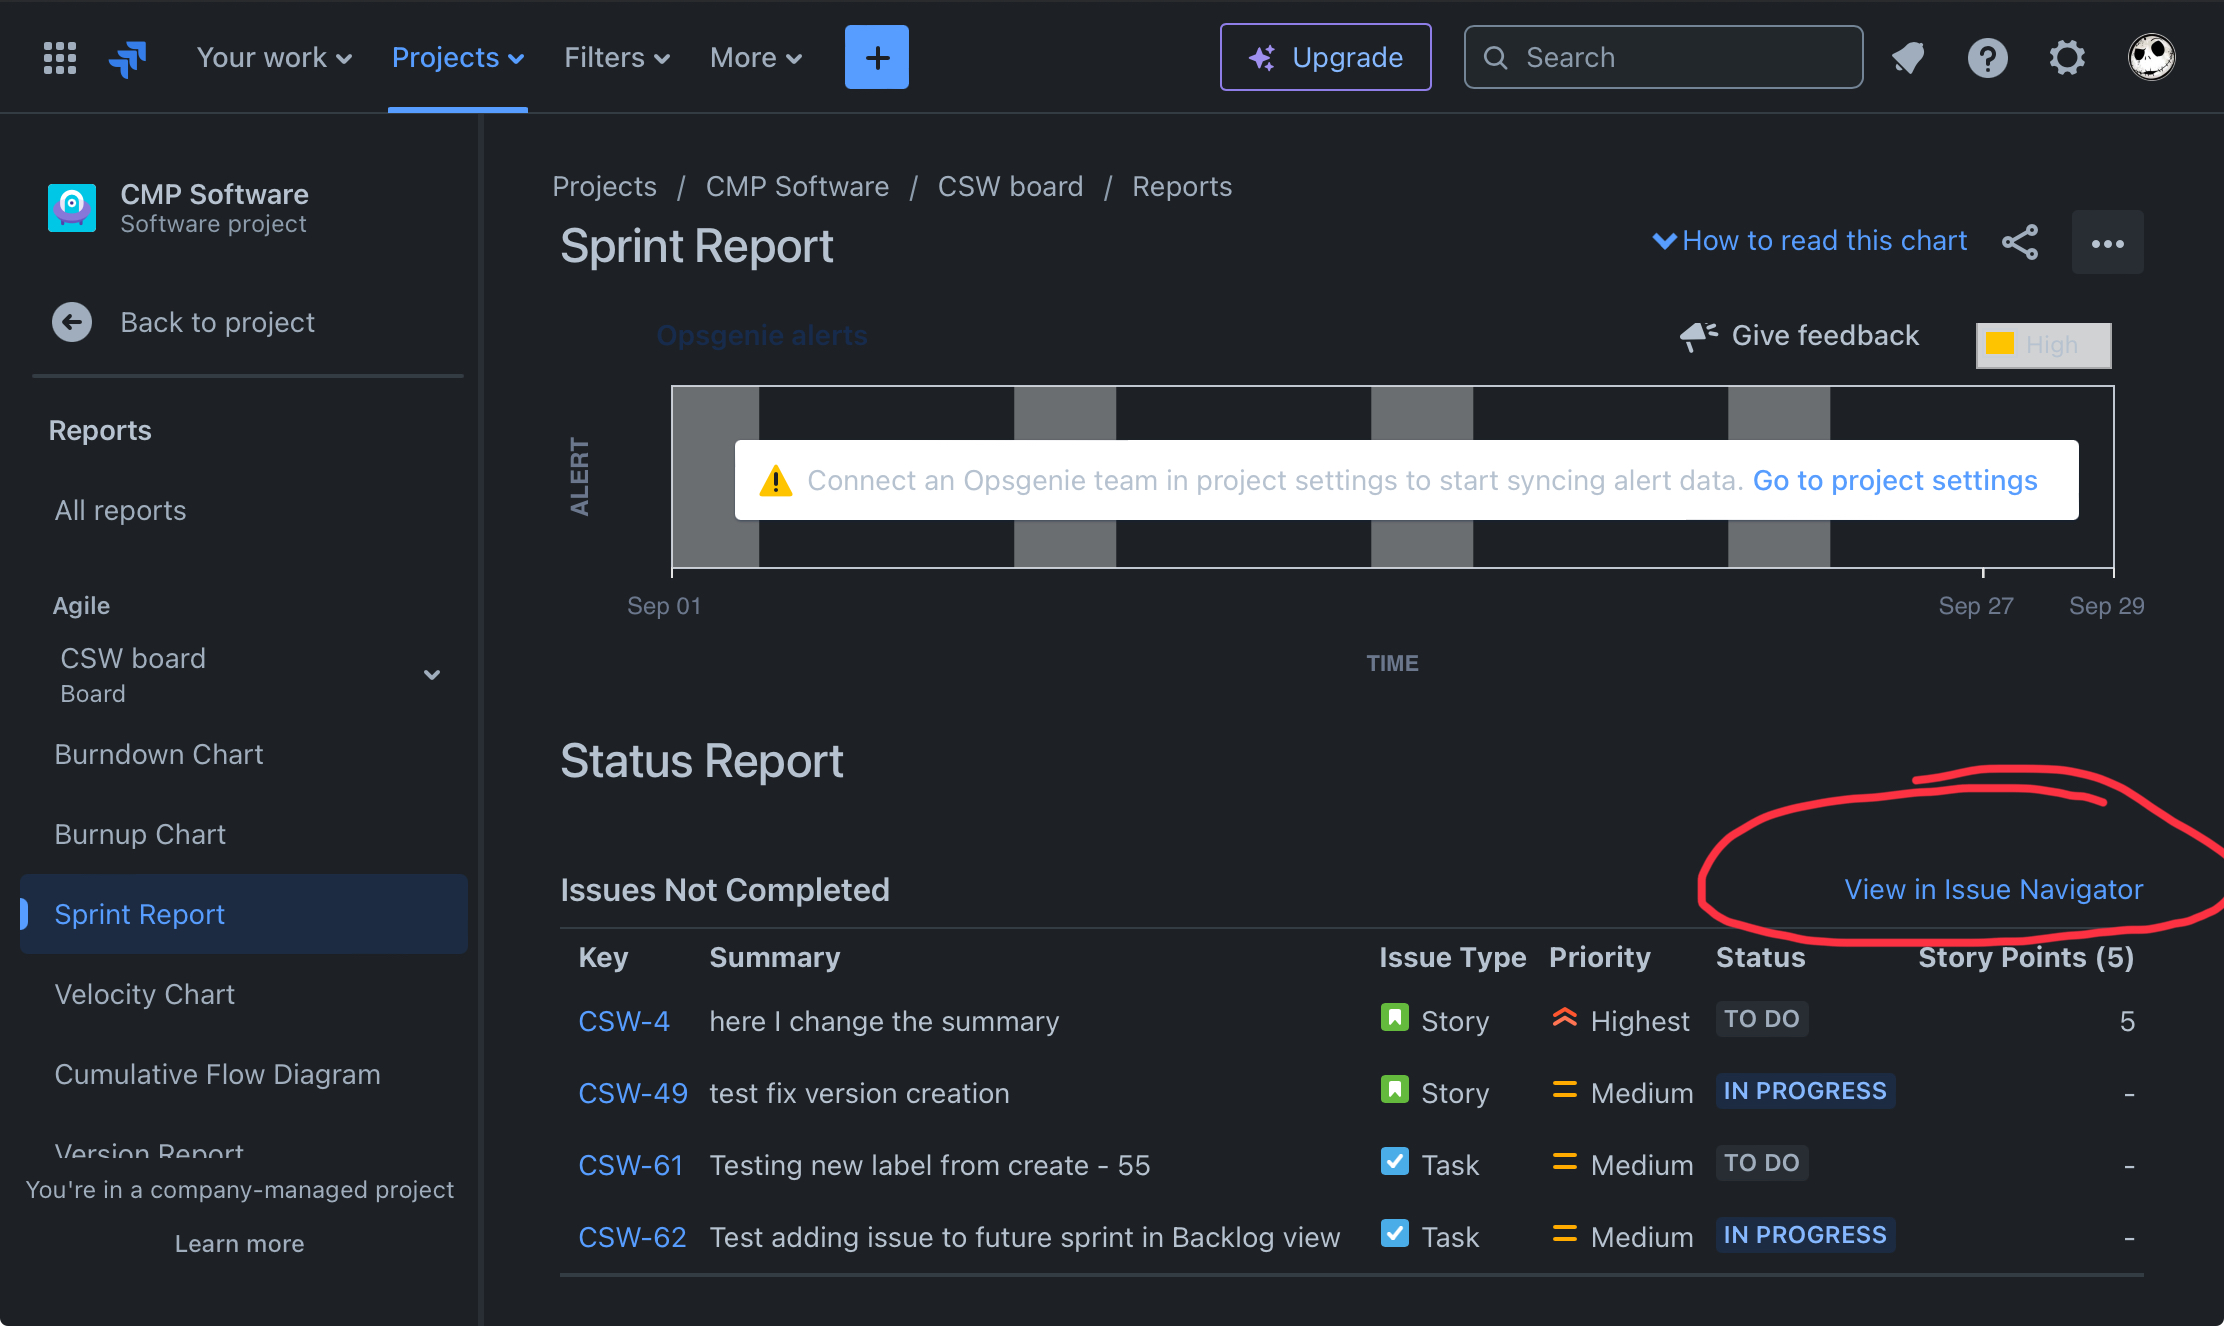Open the Filters menu
Viewport: 2224px width, 1326px height.
(616, 57)
